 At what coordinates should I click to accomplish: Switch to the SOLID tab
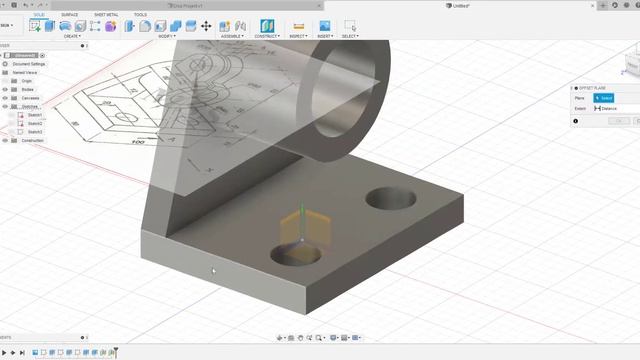(x=39, y=15)
